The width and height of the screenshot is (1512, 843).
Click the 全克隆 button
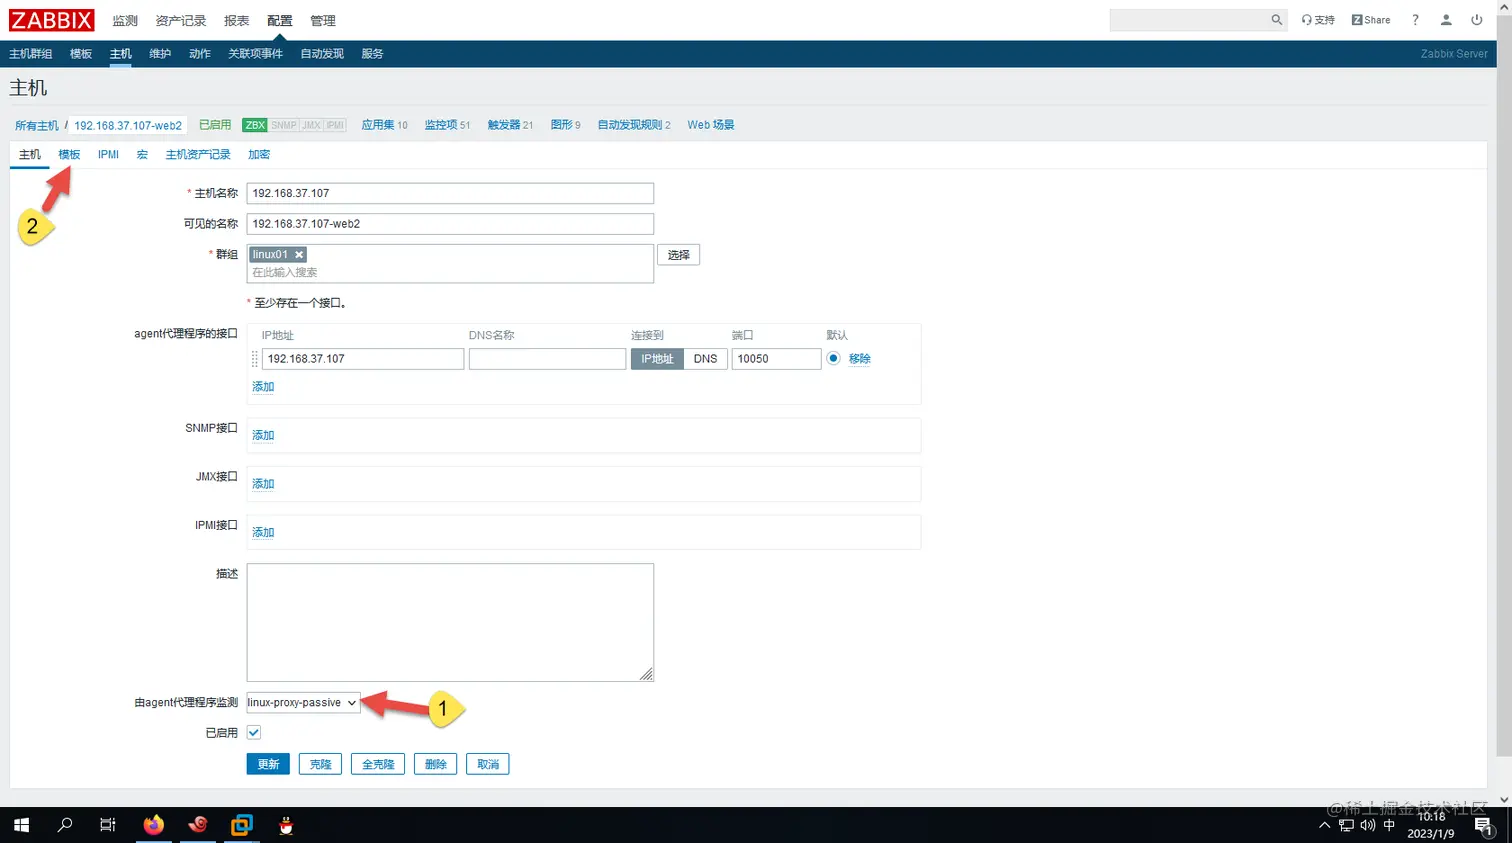point(378,764)
